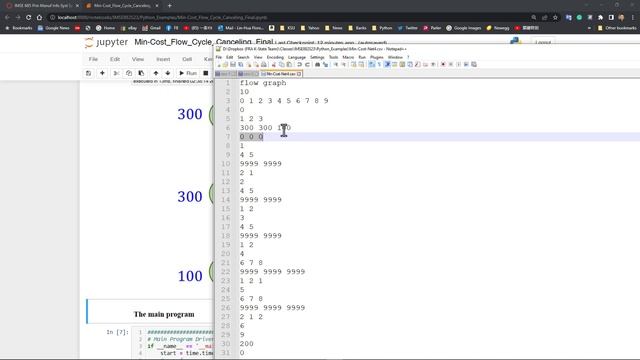Click Notepad++ Save icon
The height and width of the screenshot is (360, 640).
coord(233,64)
